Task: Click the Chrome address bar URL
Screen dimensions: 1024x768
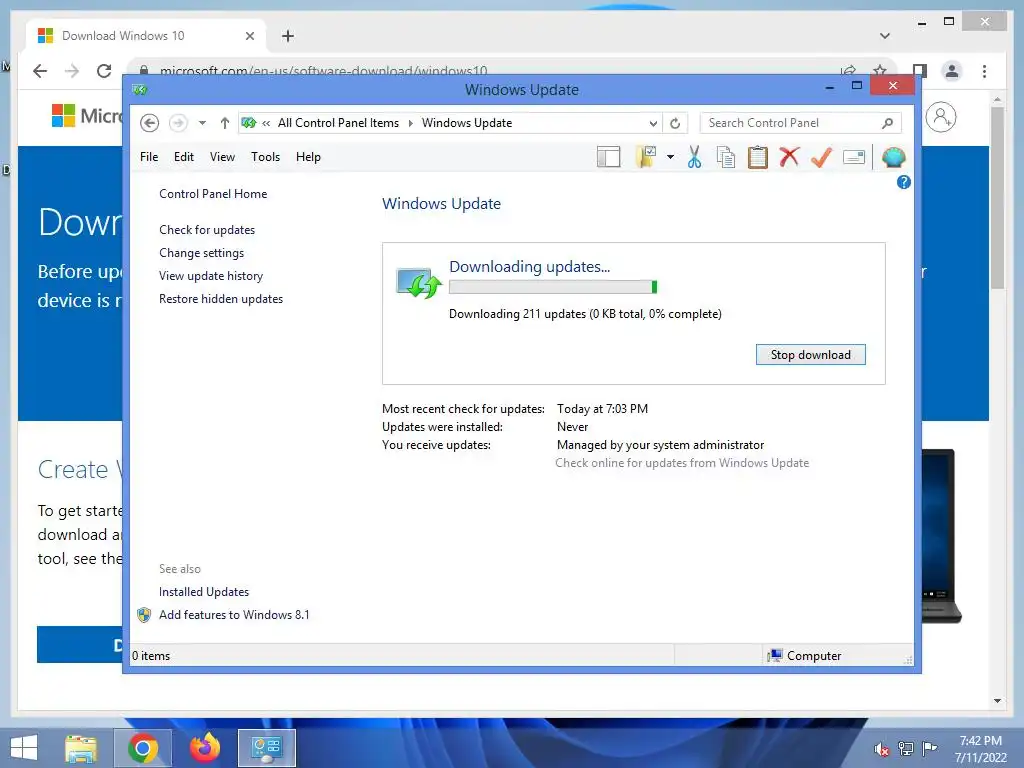Action: click(323, 71)
